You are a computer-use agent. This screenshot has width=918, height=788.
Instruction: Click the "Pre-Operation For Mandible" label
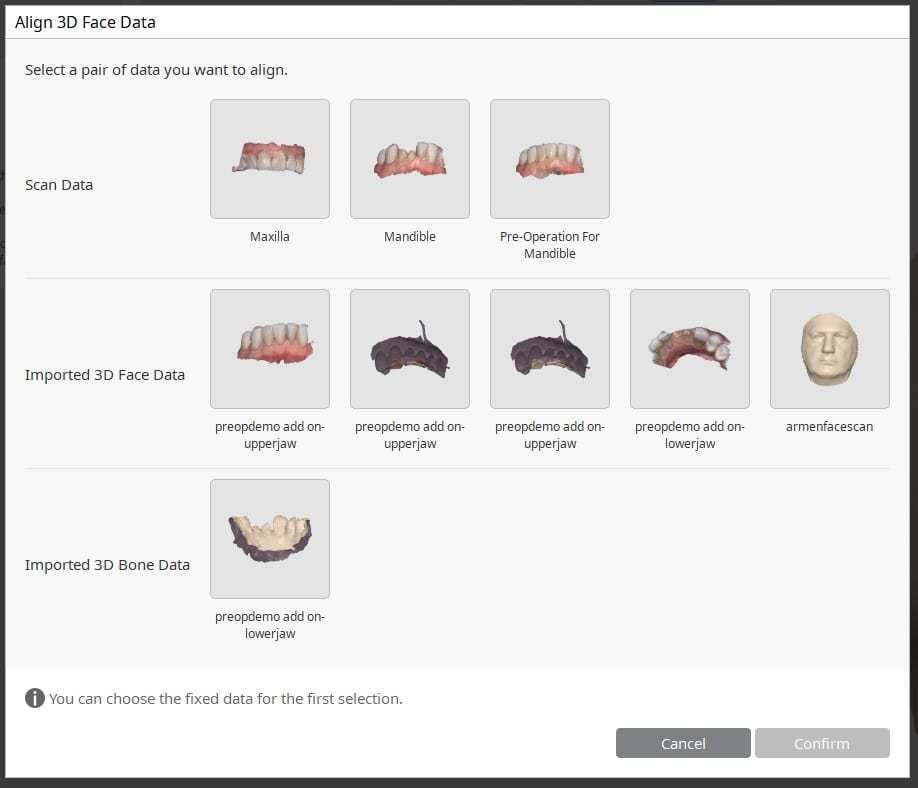click(550, 245)
